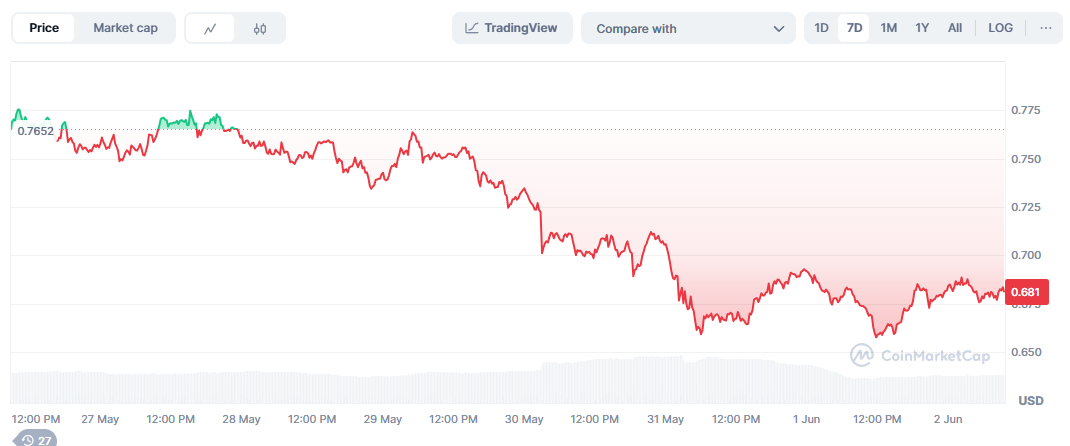The height and width of the screenshot is (446, 1070).
Task: Open the TradingView chart
Action: pos(512,28)
